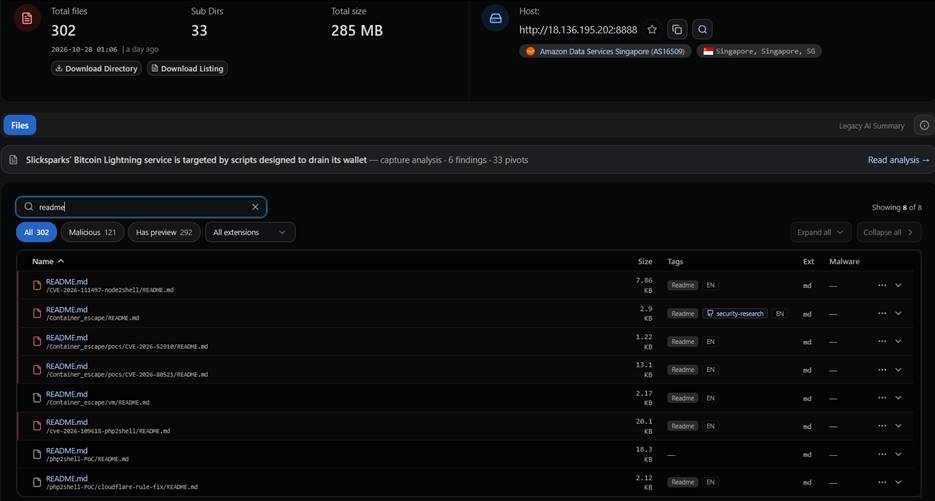The height and width of the screenshot is (501, 935).
Task: Click the analysis headline about Slicksparks' Bitcoin Lightning
Action: pyautogui.click(x=196, y=160)
